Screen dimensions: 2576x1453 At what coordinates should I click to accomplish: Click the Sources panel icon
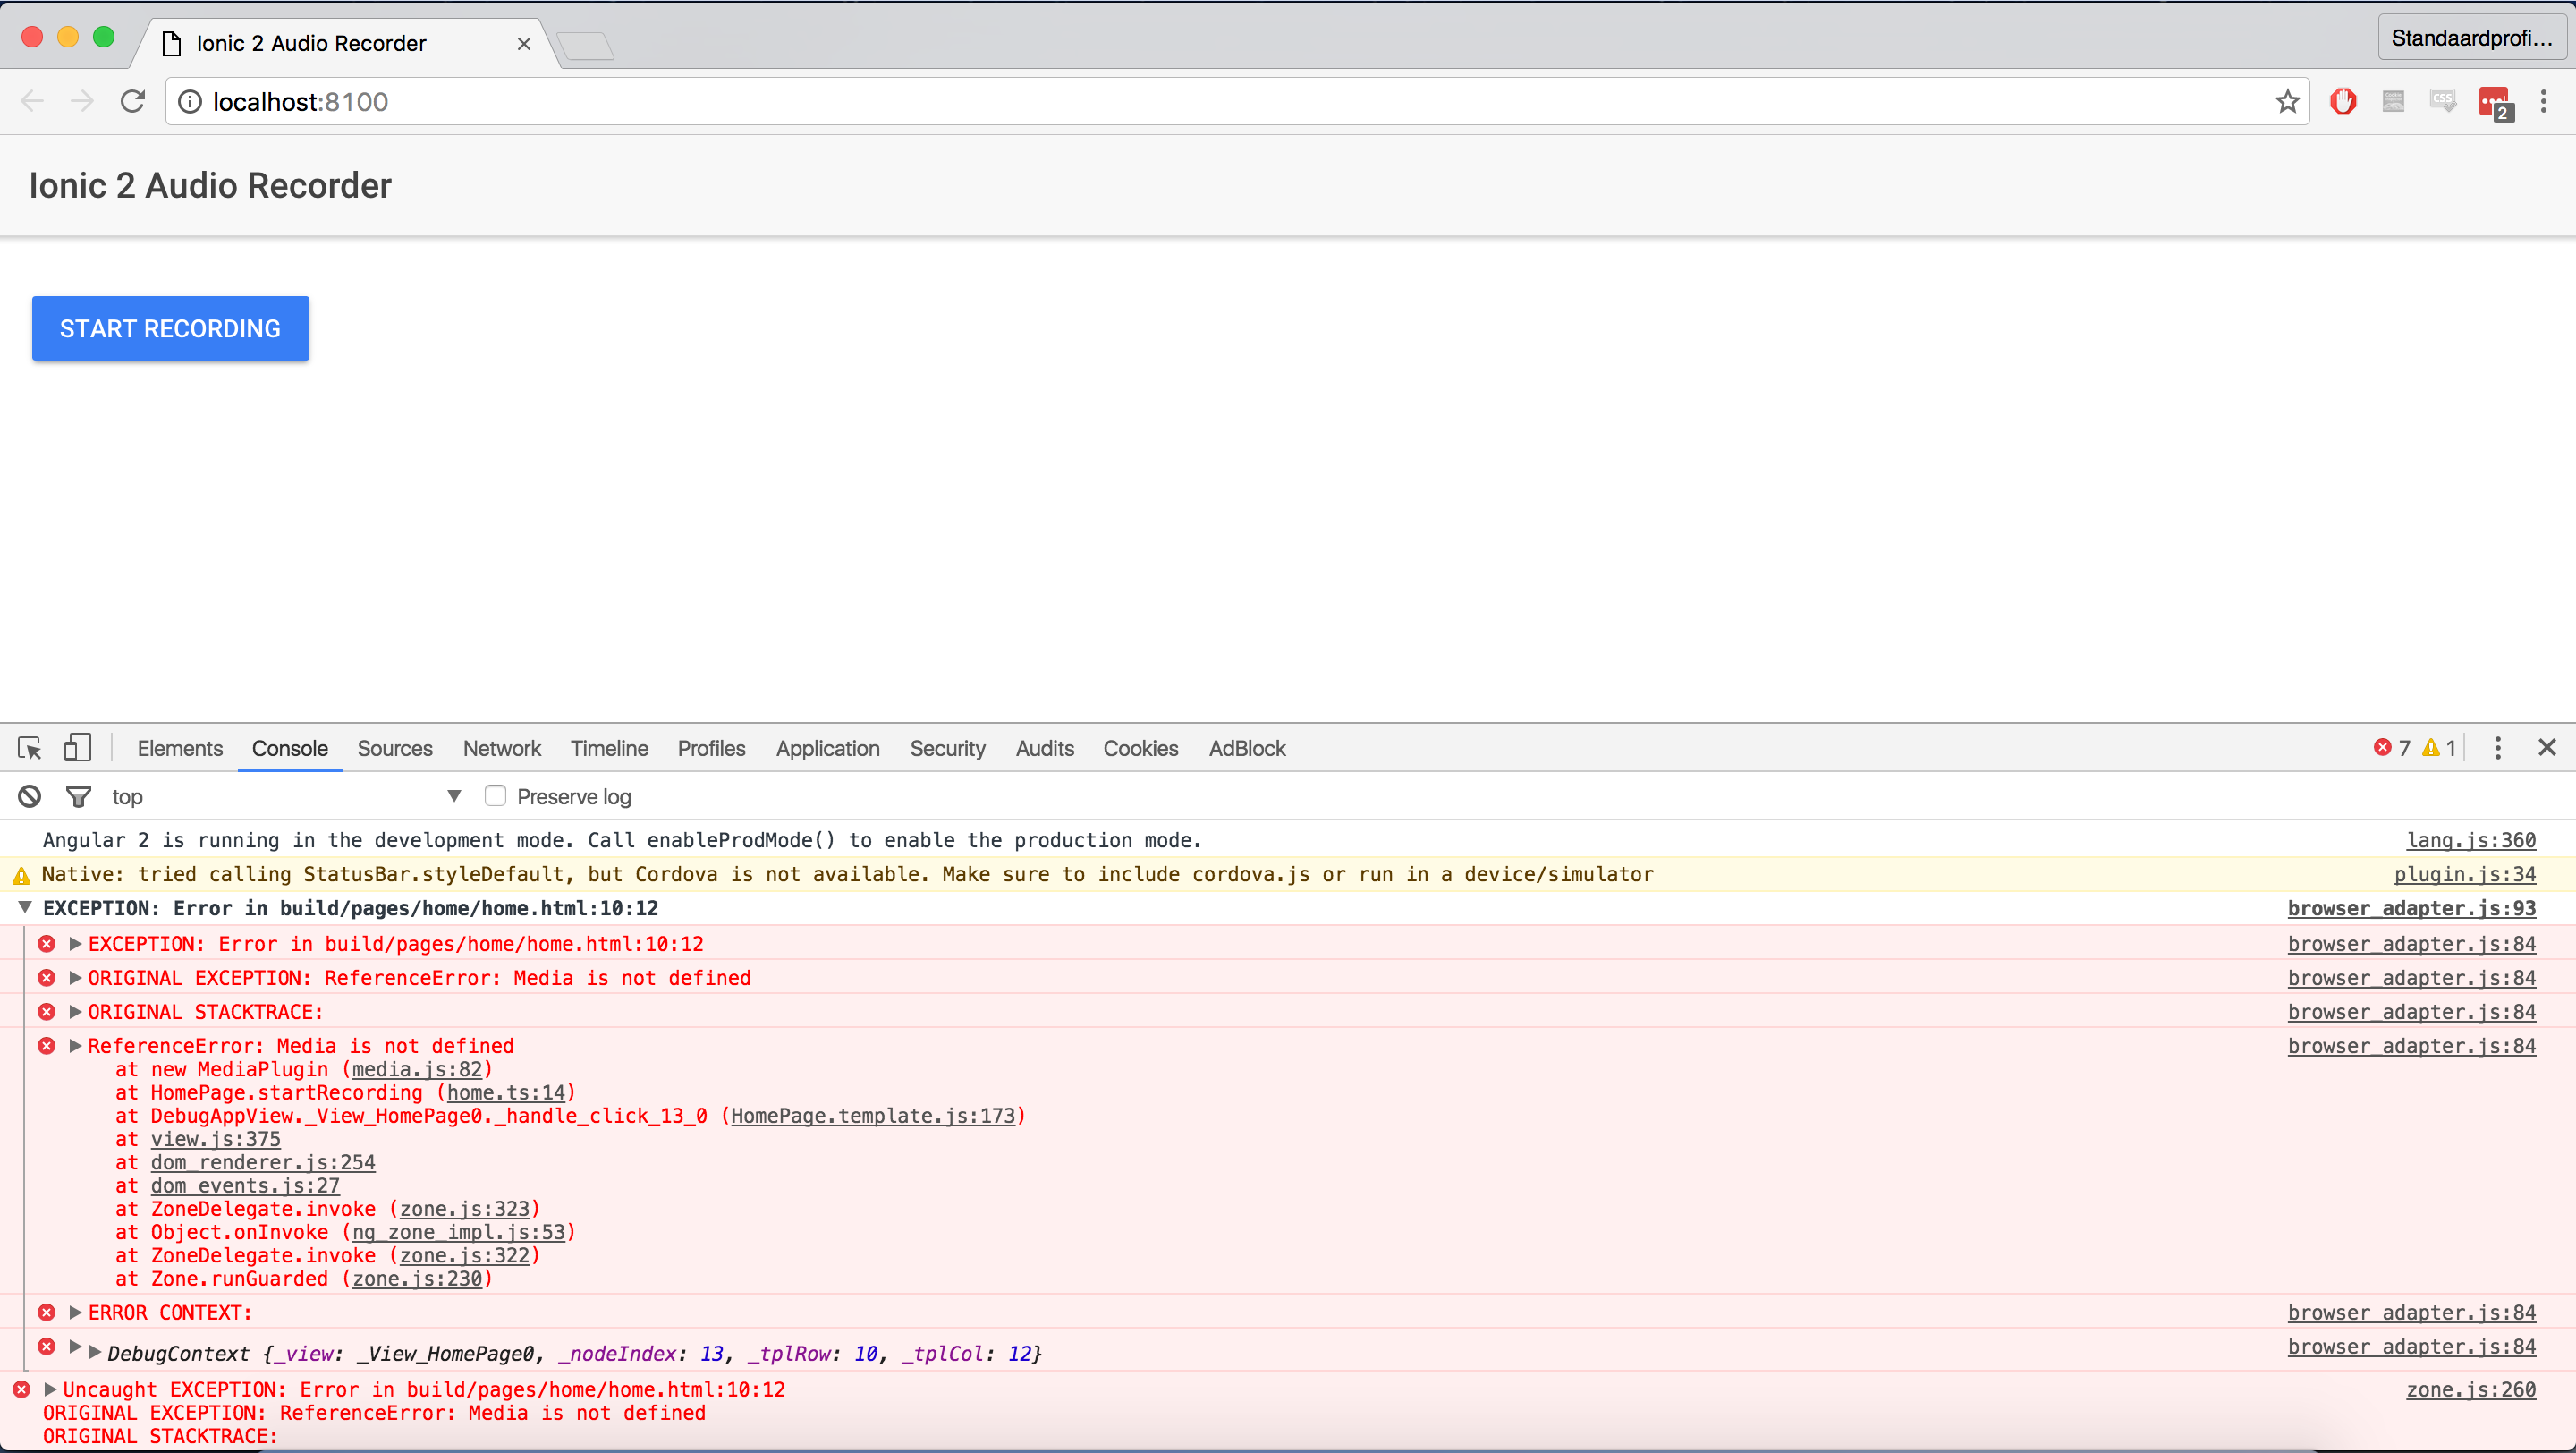pos(391,749)
